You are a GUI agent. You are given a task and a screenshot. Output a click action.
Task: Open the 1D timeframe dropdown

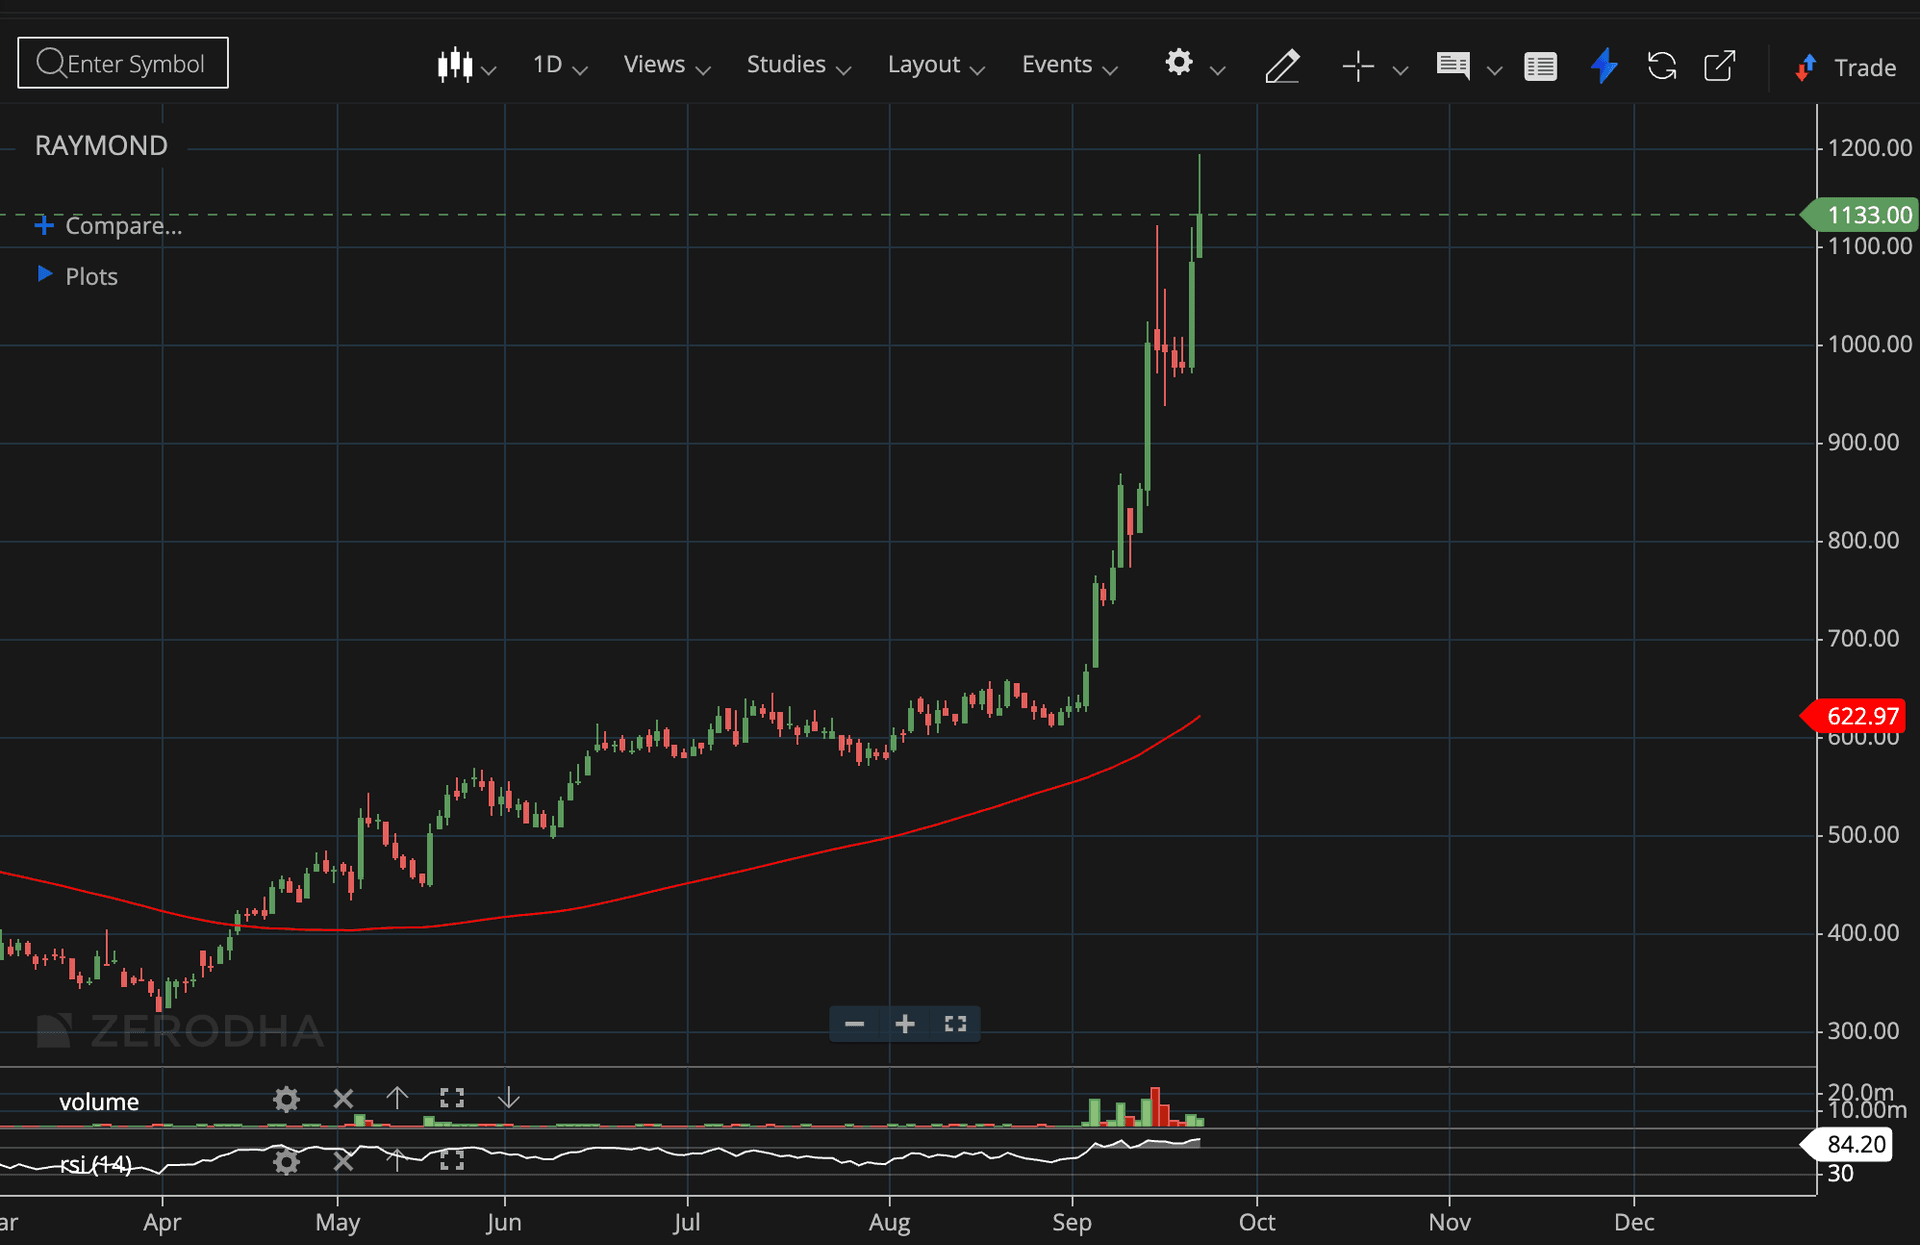559,65
